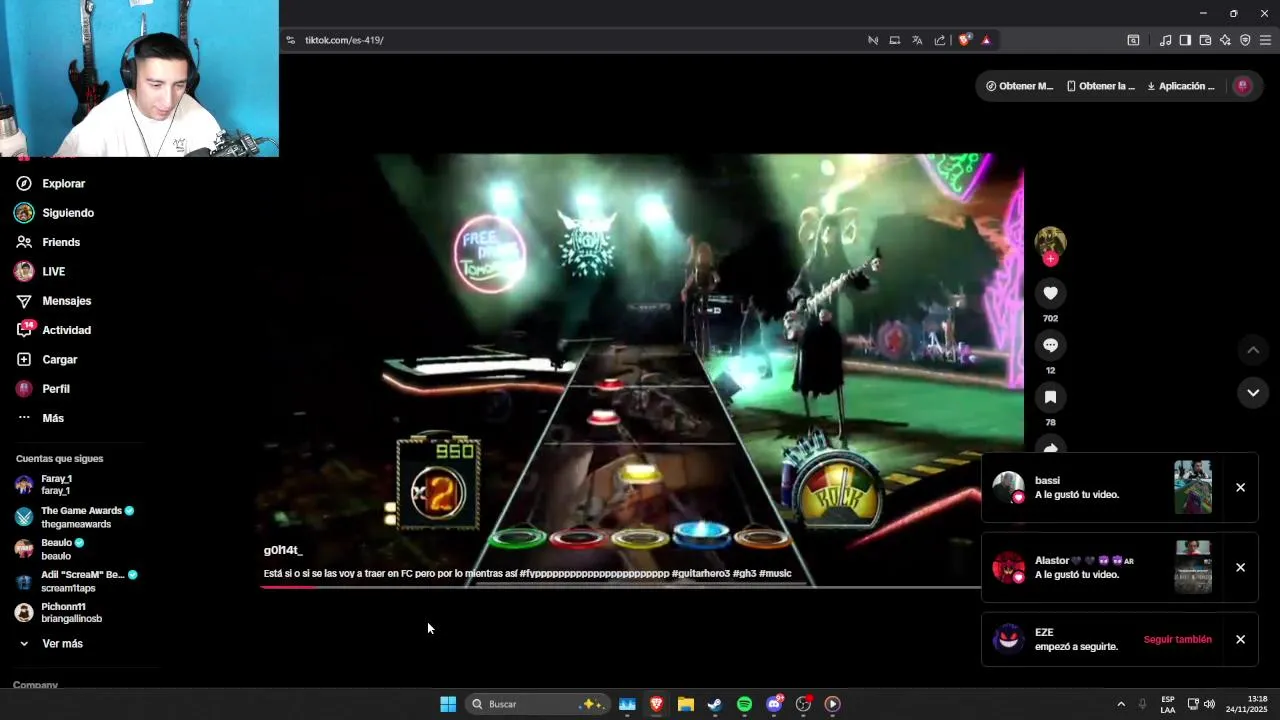The image size is (1280, 720).
Task: Open OBS Studio from the taskbar
Action: [x=803, y=704]
